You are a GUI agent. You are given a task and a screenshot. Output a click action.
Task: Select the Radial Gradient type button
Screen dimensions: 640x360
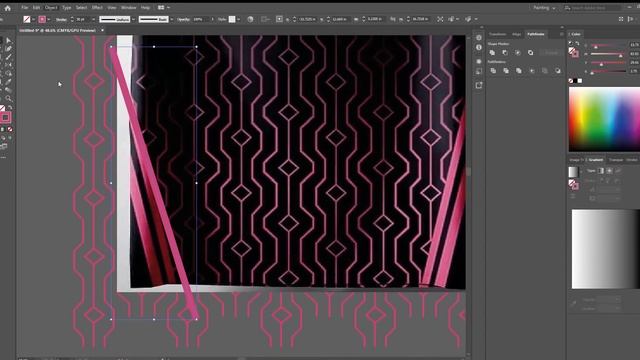pos(609,171)
